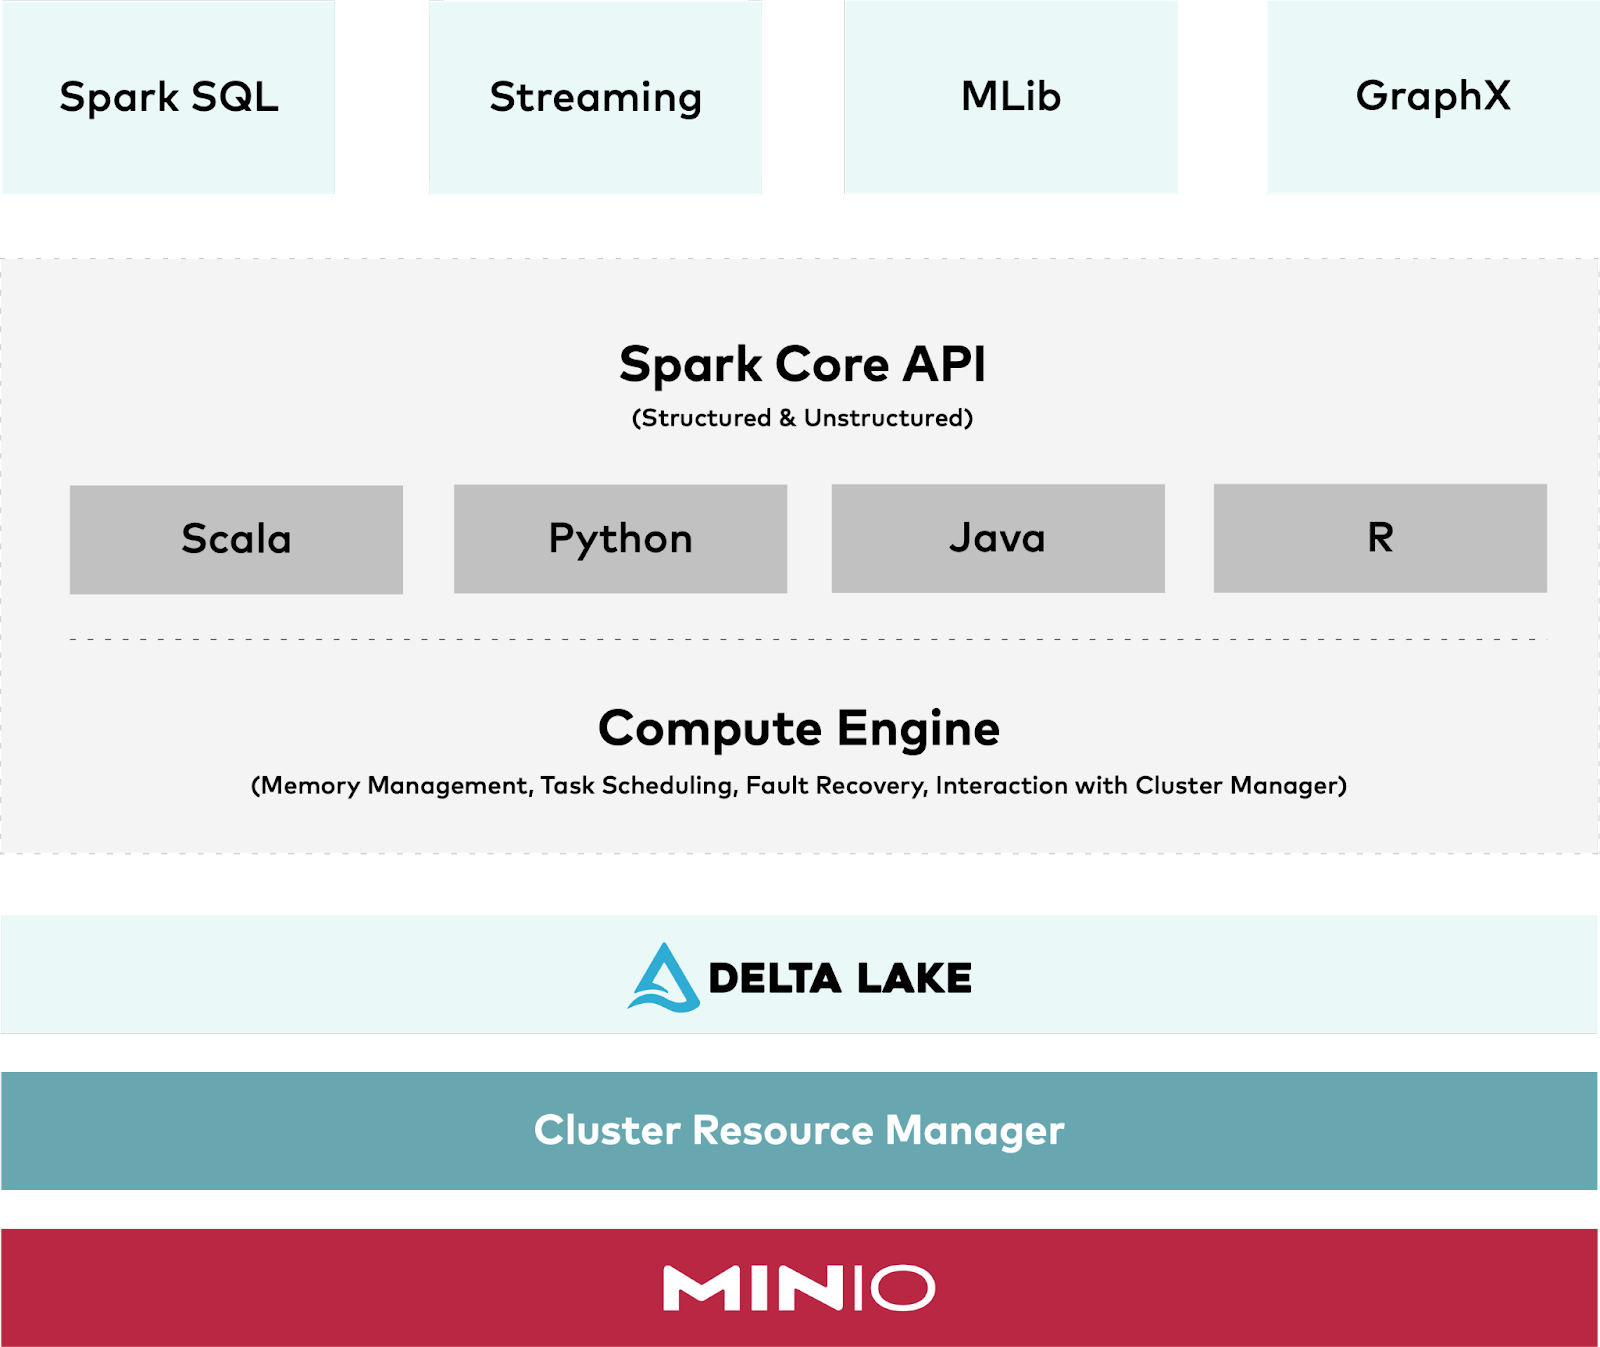The height and width of the screenshot is (1347, 1600).
Task: Open the GraphX box
Action: pos(1432,97)
